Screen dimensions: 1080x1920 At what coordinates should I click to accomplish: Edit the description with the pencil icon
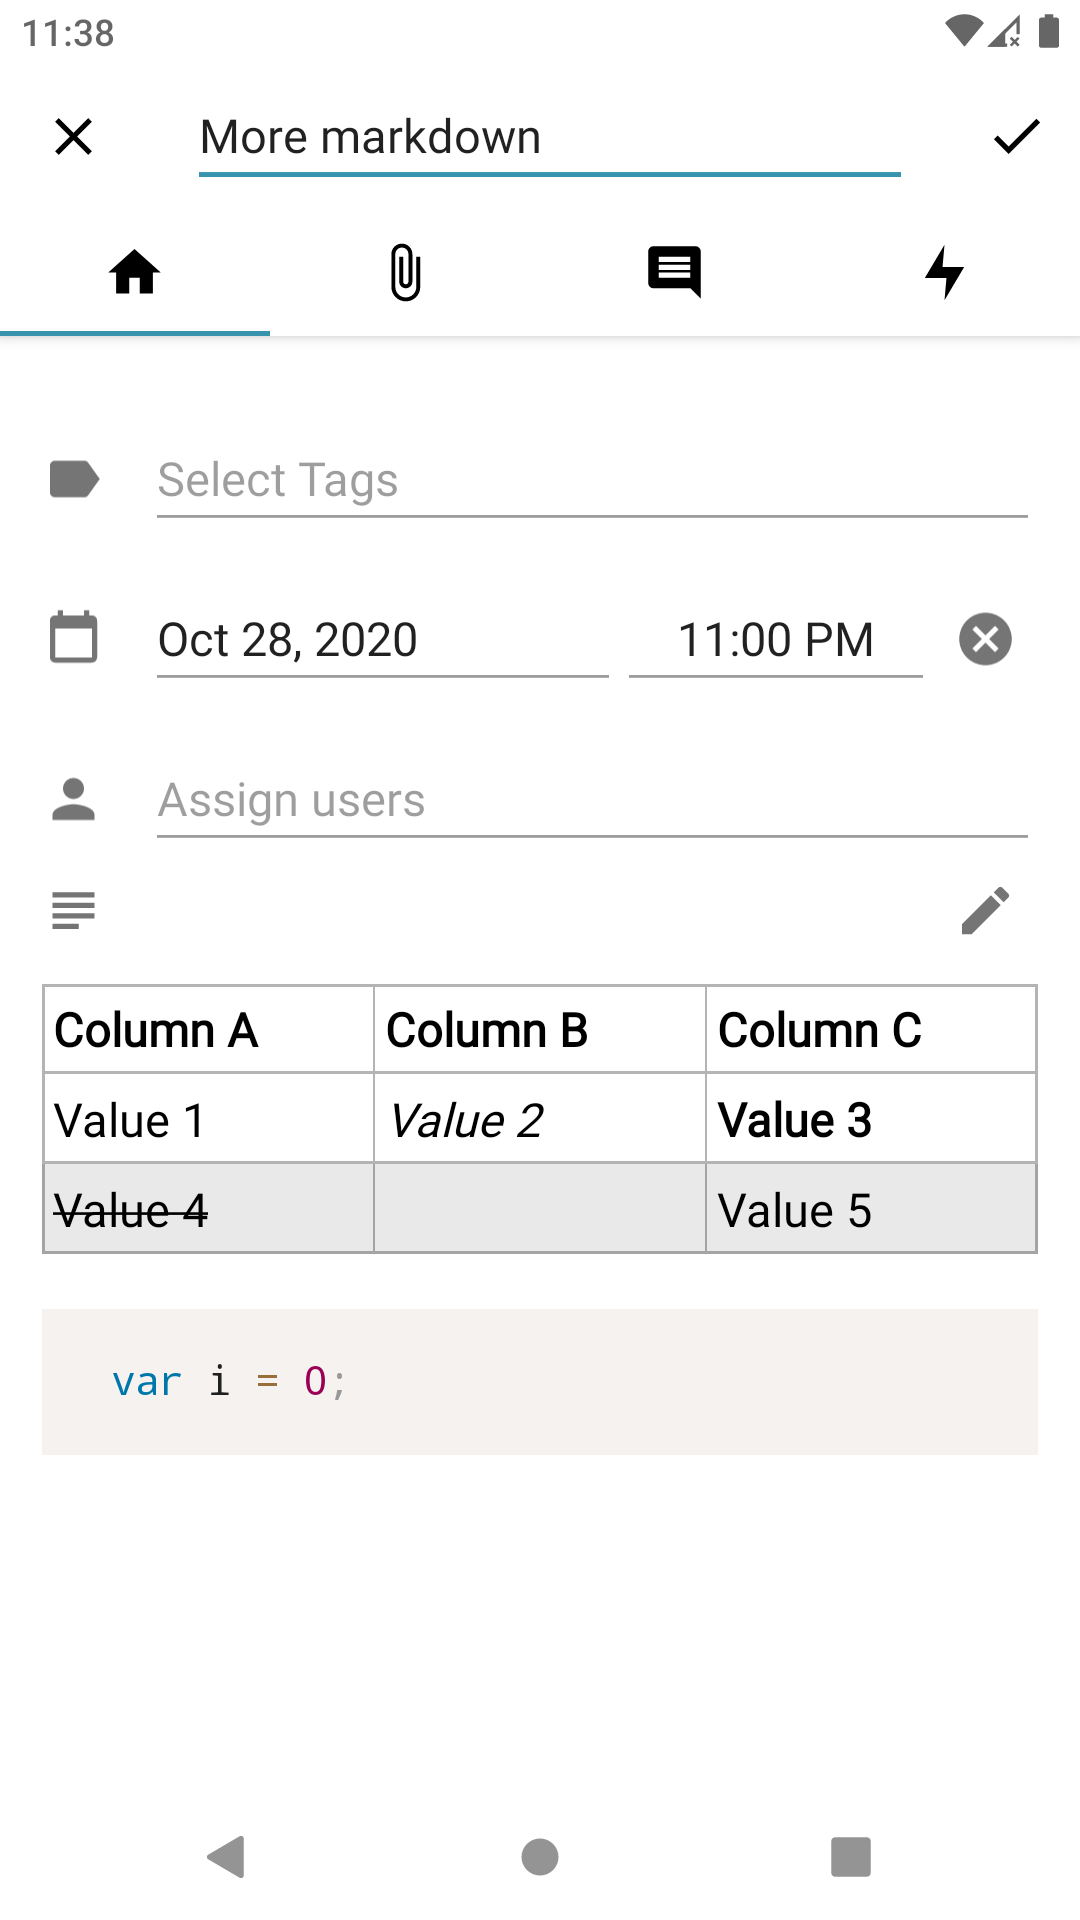point(985,910)
